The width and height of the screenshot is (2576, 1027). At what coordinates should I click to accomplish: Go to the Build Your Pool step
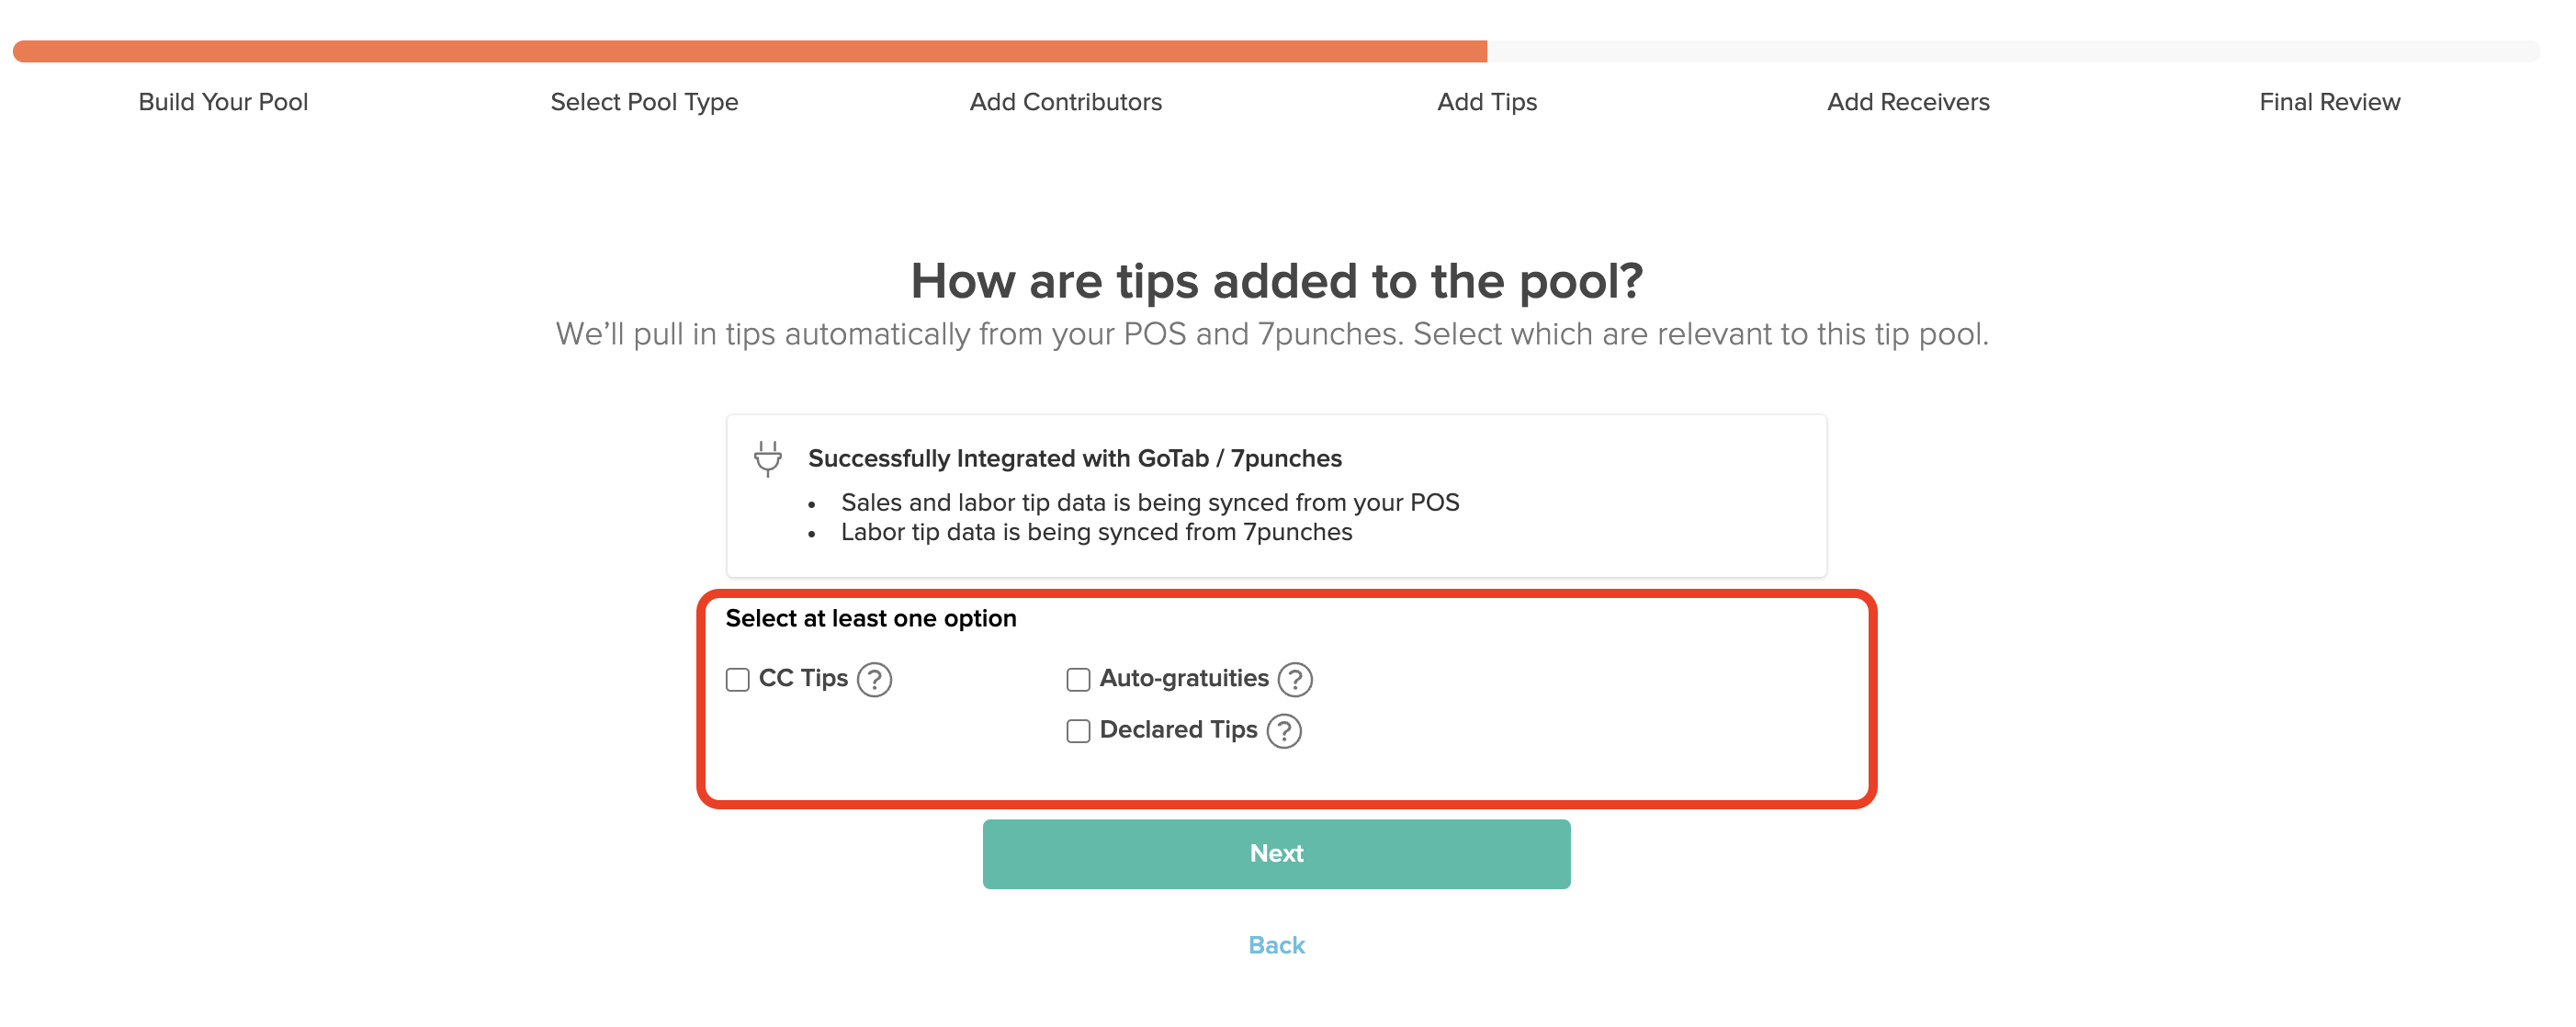(x=223, y=101)
